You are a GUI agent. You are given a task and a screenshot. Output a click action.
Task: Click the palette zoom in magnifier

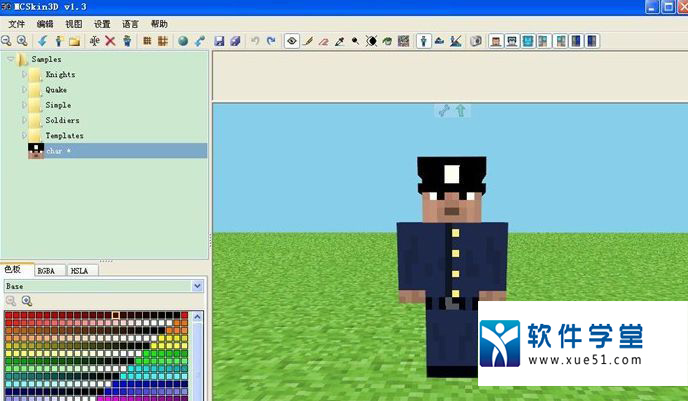[x=27, y=301]
